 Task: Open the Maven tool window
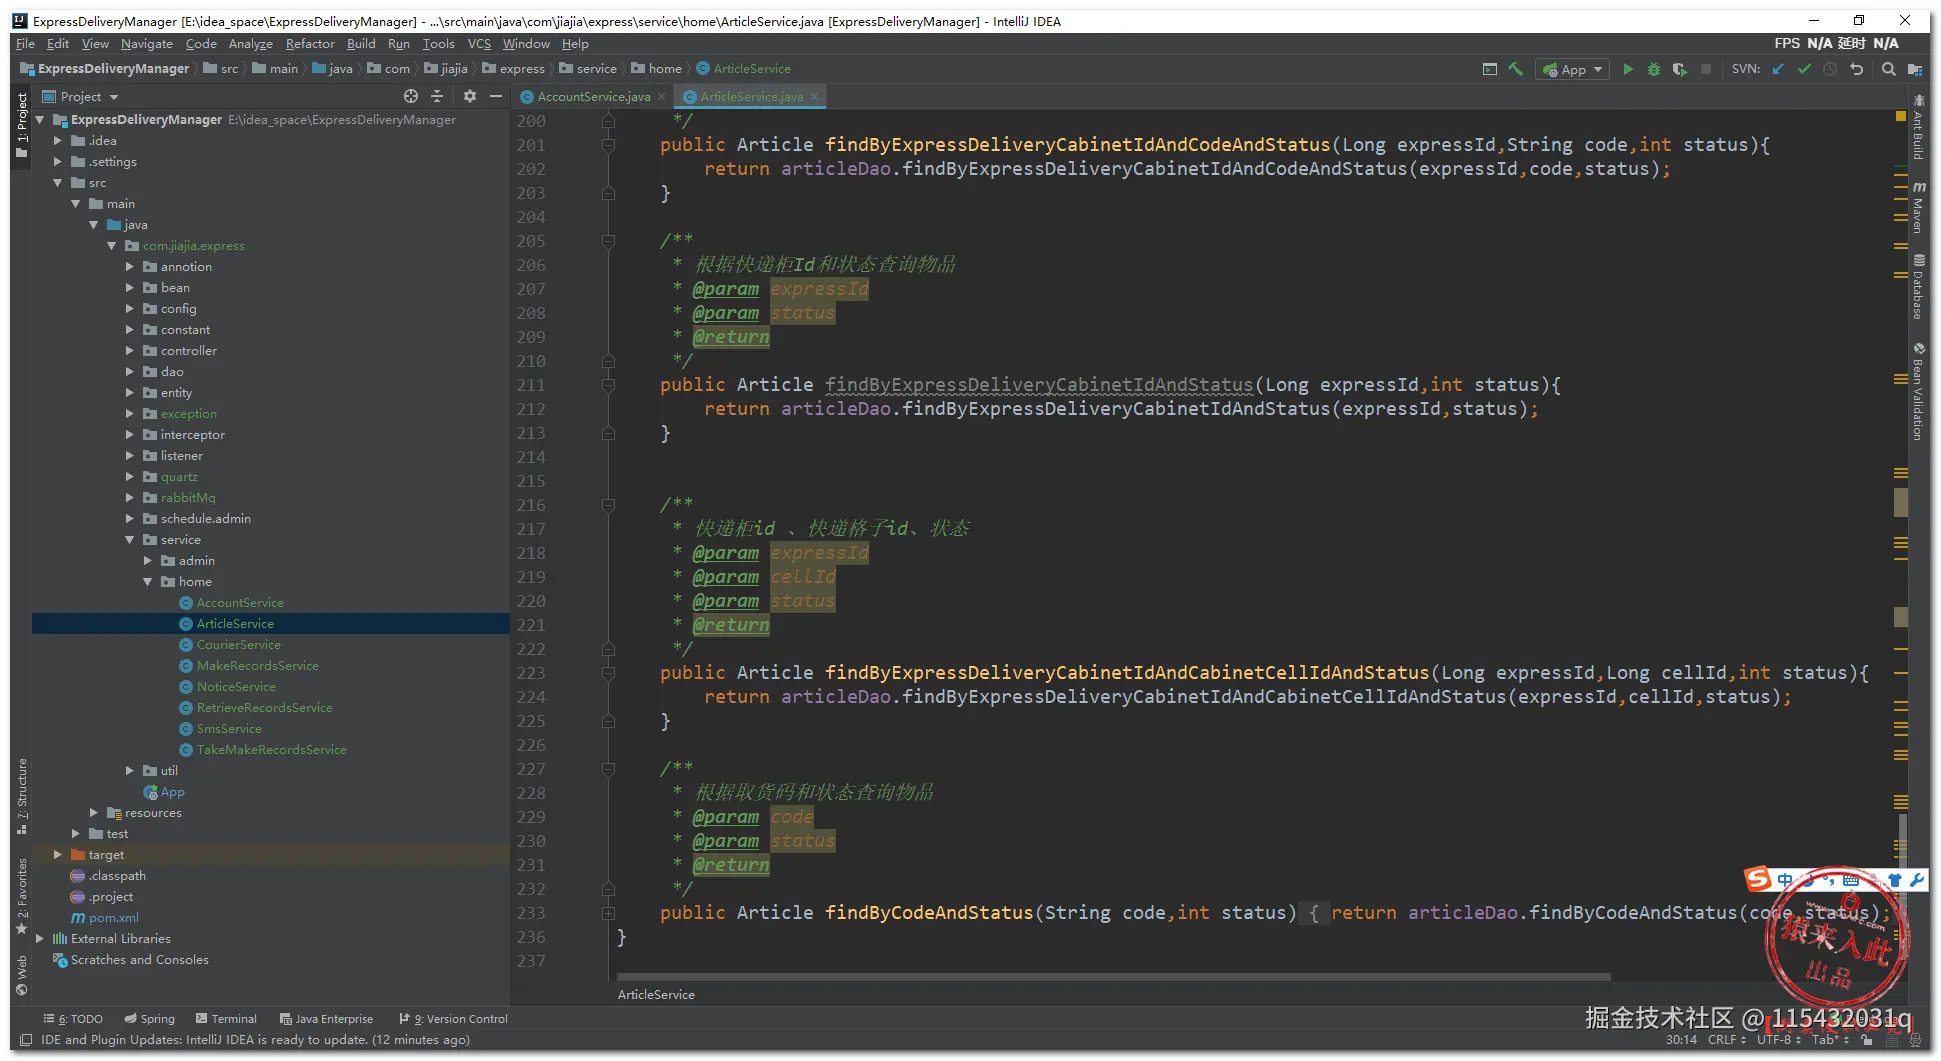click(1918, 207)
